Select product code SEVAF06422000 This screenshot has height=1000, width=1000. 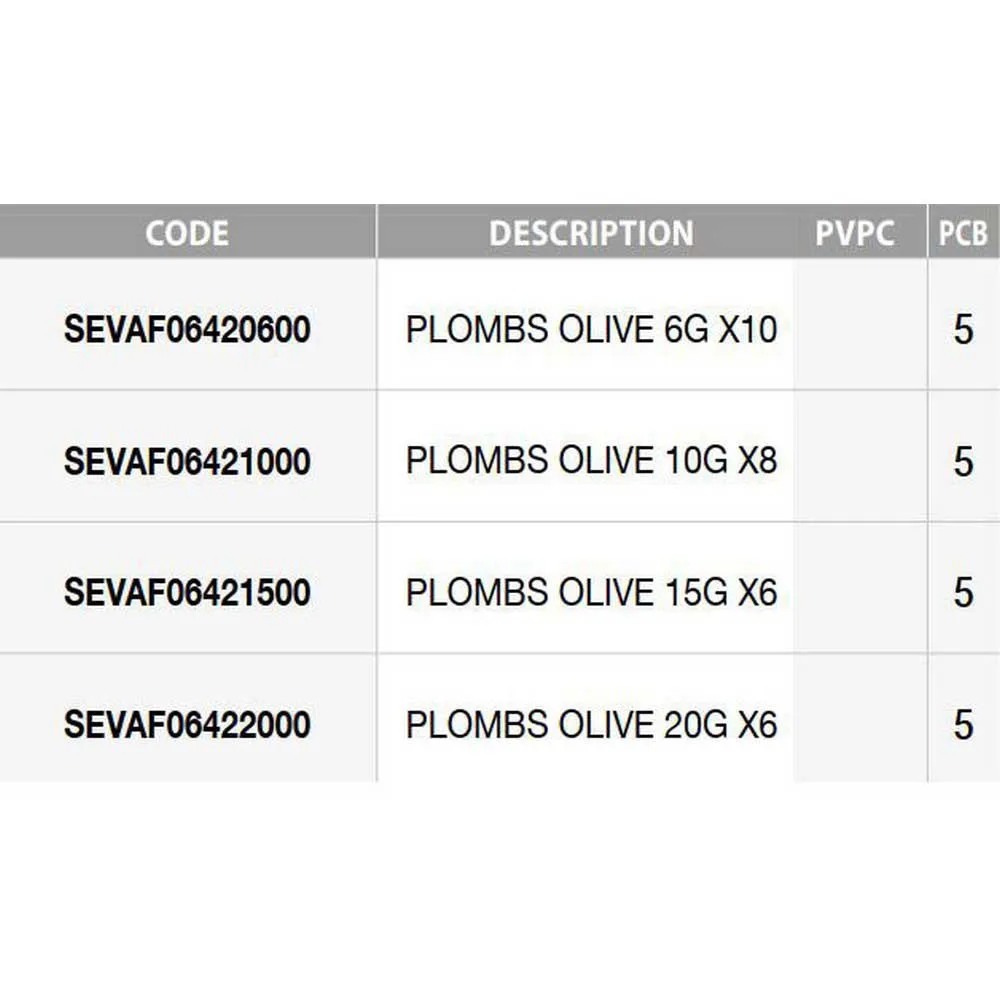click(x=187, y=725)
